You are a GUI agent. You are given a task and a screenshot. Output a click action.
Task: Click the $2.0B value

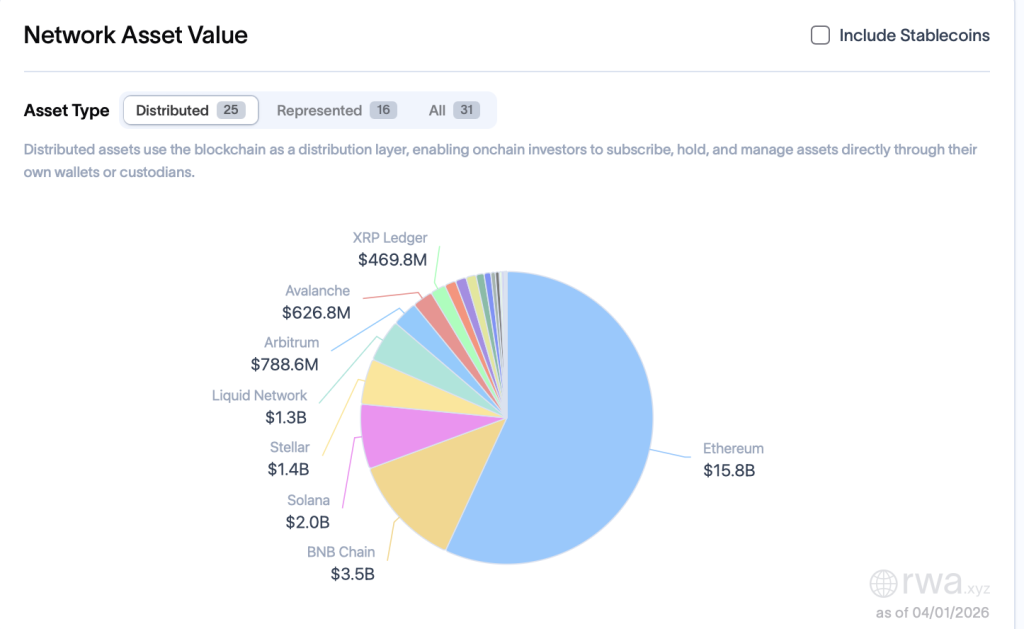[x=308, y=523]
